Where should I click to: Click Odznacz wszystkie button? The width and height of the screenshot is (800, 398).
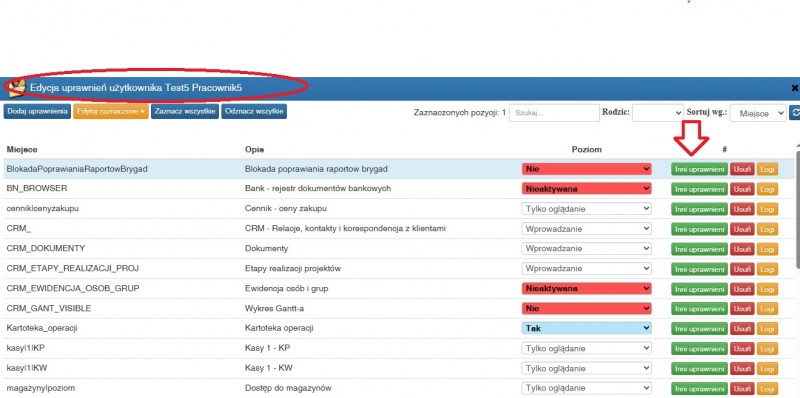click(254, 112)
